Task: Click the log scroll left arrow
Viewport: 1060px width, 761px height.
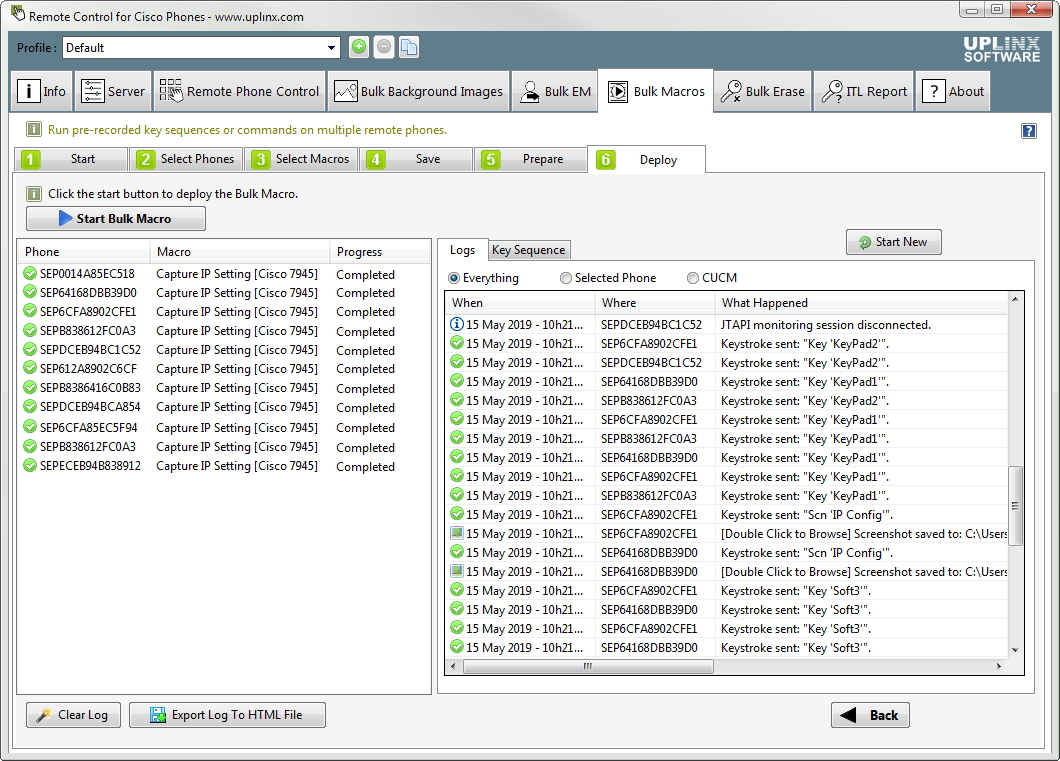Action: click(453, 666)
